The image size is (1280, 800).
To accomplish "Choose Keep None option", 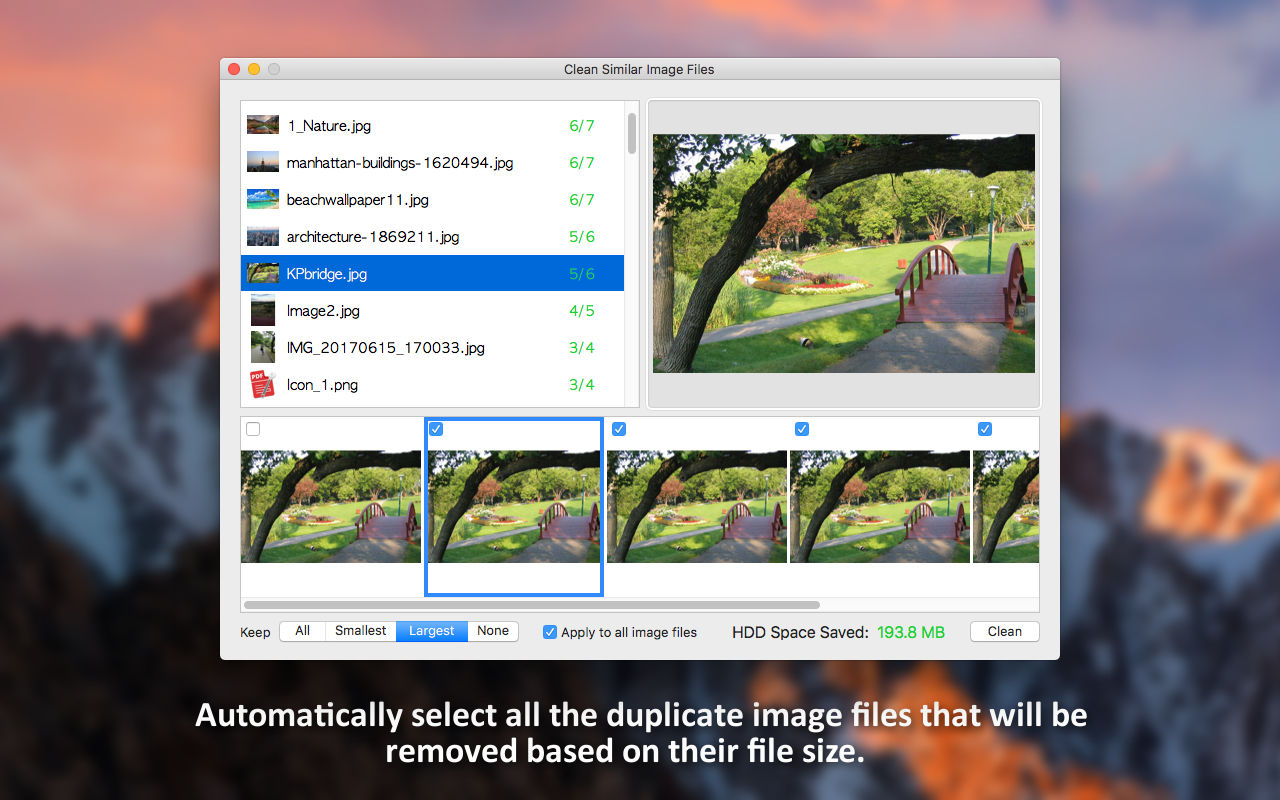I will 493,631.
